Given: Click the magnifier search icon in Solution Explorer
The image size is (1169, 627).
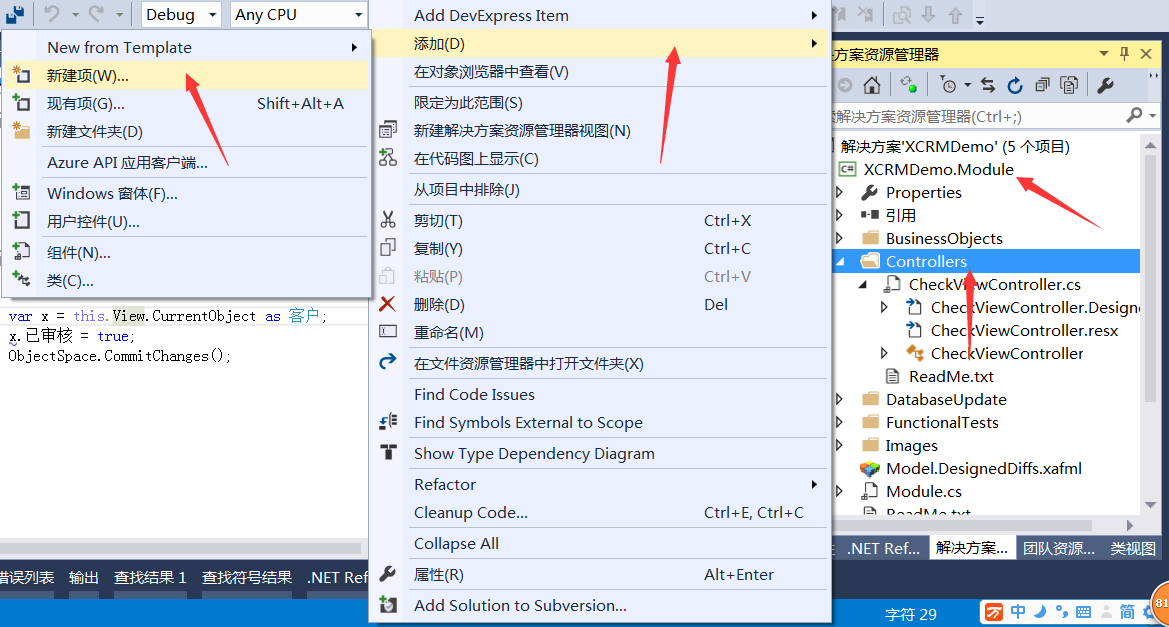Looking at the screenshot, I should 1134,115.
